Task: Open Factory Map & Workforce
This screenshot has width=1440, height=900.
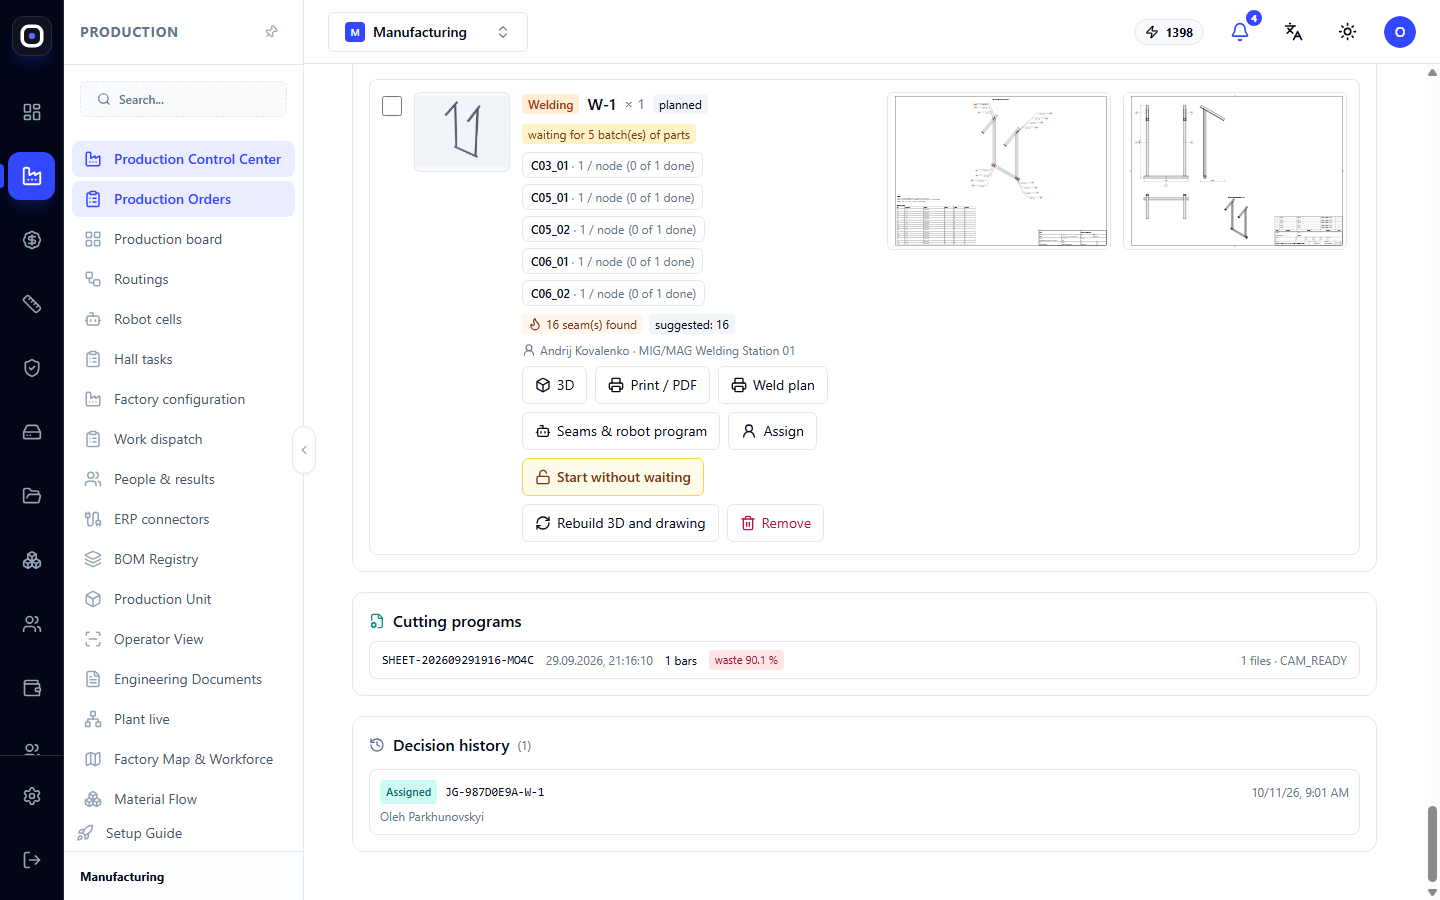Action: (183, 759)
